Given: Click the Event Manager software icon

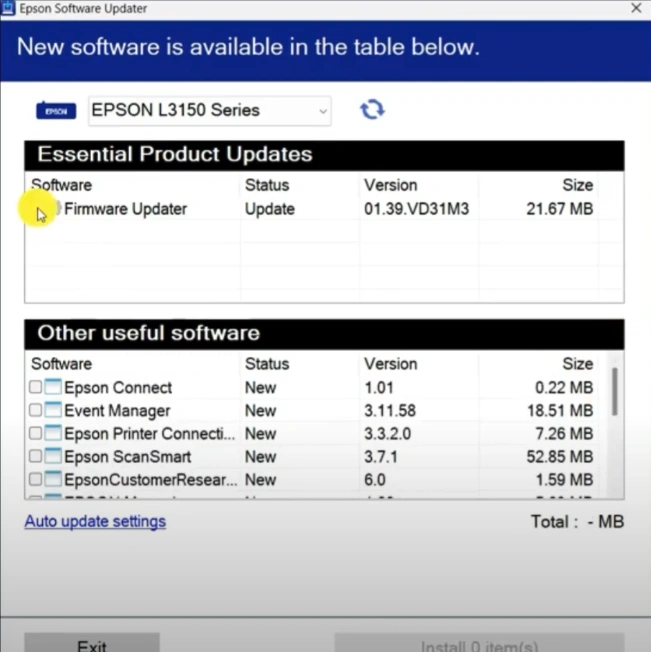Looking at the screenshot, I should tap(52, 411).
